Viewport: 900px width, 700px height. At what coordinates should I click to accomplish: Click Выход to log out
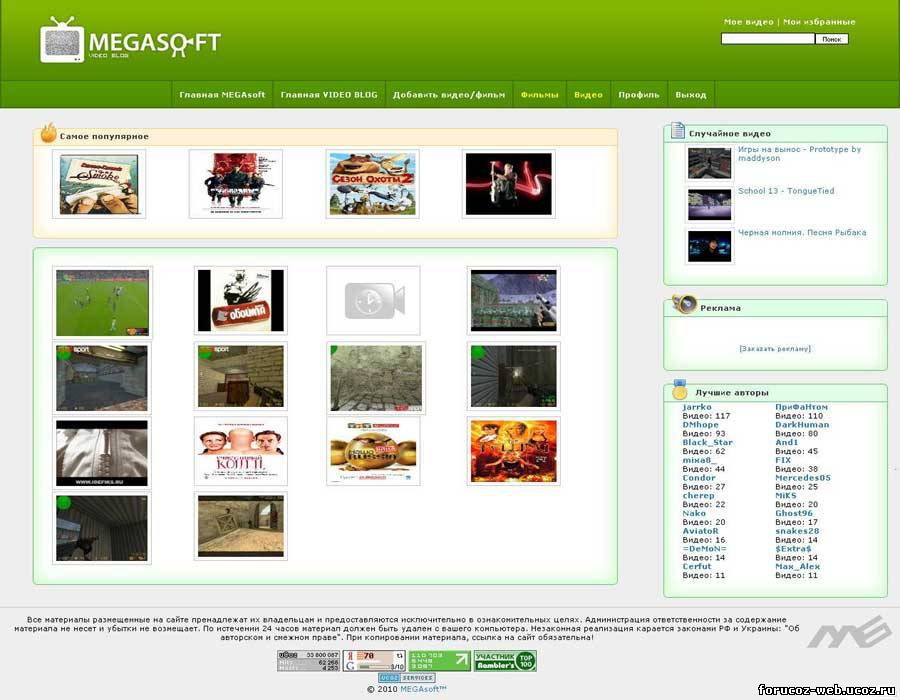(x=690, y=95)
